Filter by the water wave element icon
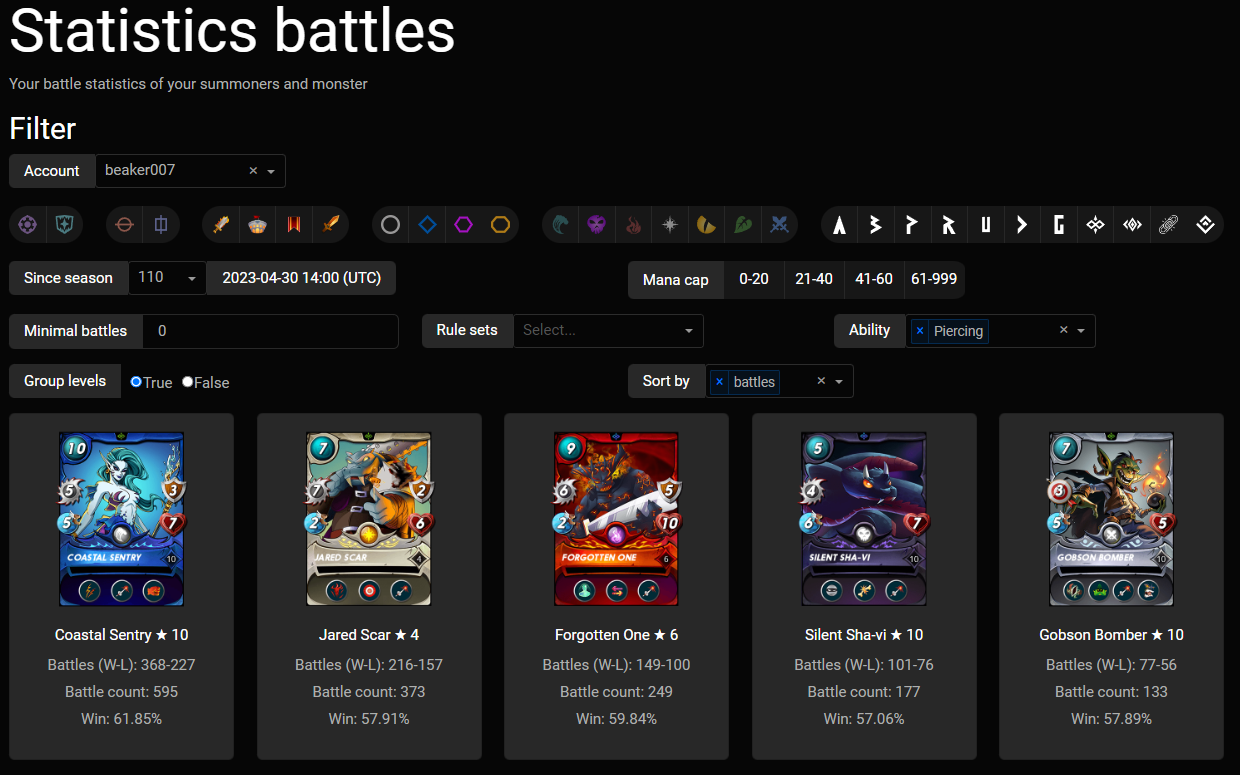Image resolution: width=1240 pixels, height=775 pixels. click(561, 225)
